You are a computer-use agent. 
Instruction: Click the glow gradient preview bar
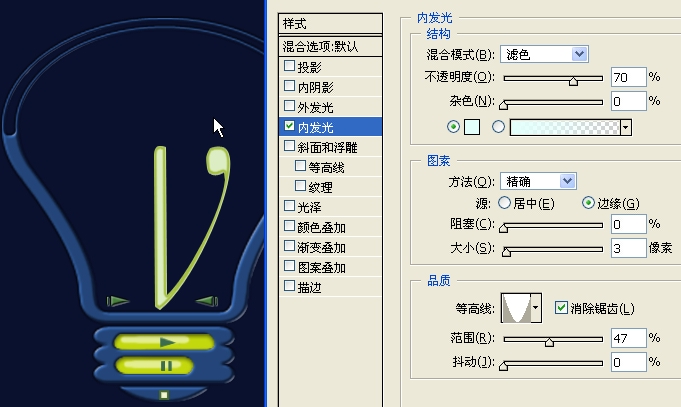coord(565,127)
